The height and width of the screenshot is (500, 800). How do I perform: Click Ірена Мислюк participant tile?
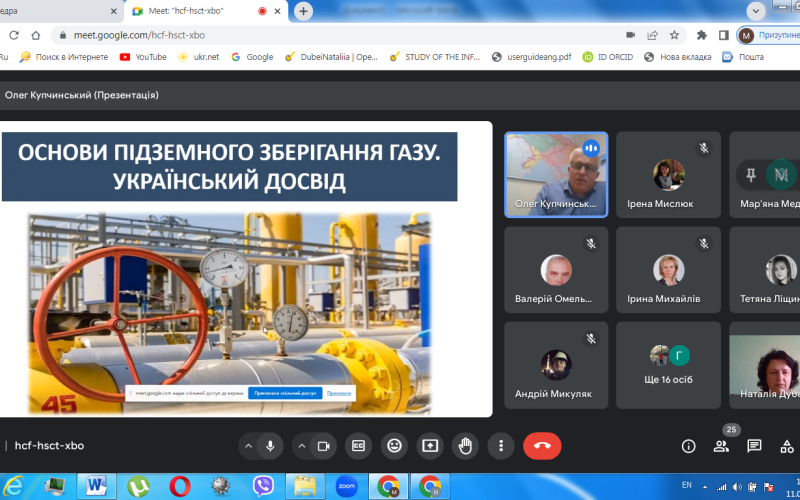coord(668,174)
